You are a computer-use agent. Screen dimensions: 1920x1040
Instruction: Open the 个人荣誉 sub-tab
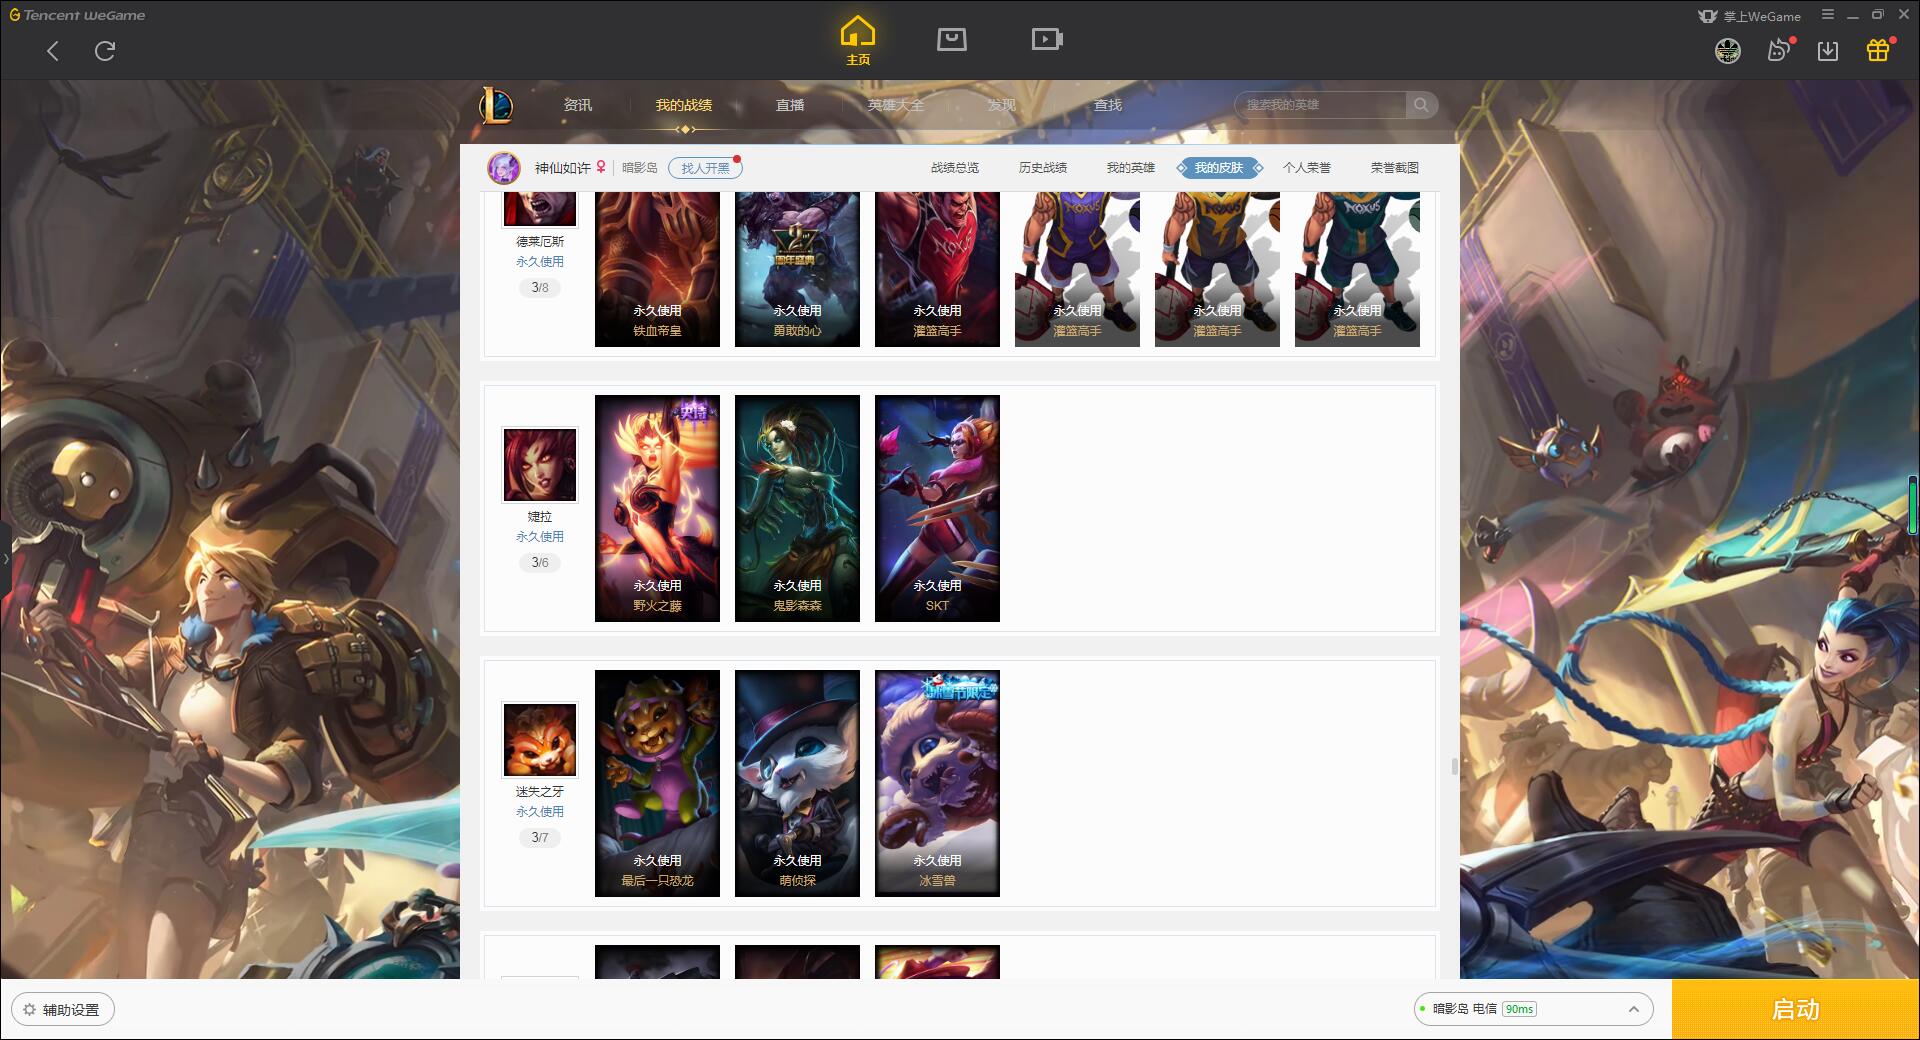[1307, 168]
